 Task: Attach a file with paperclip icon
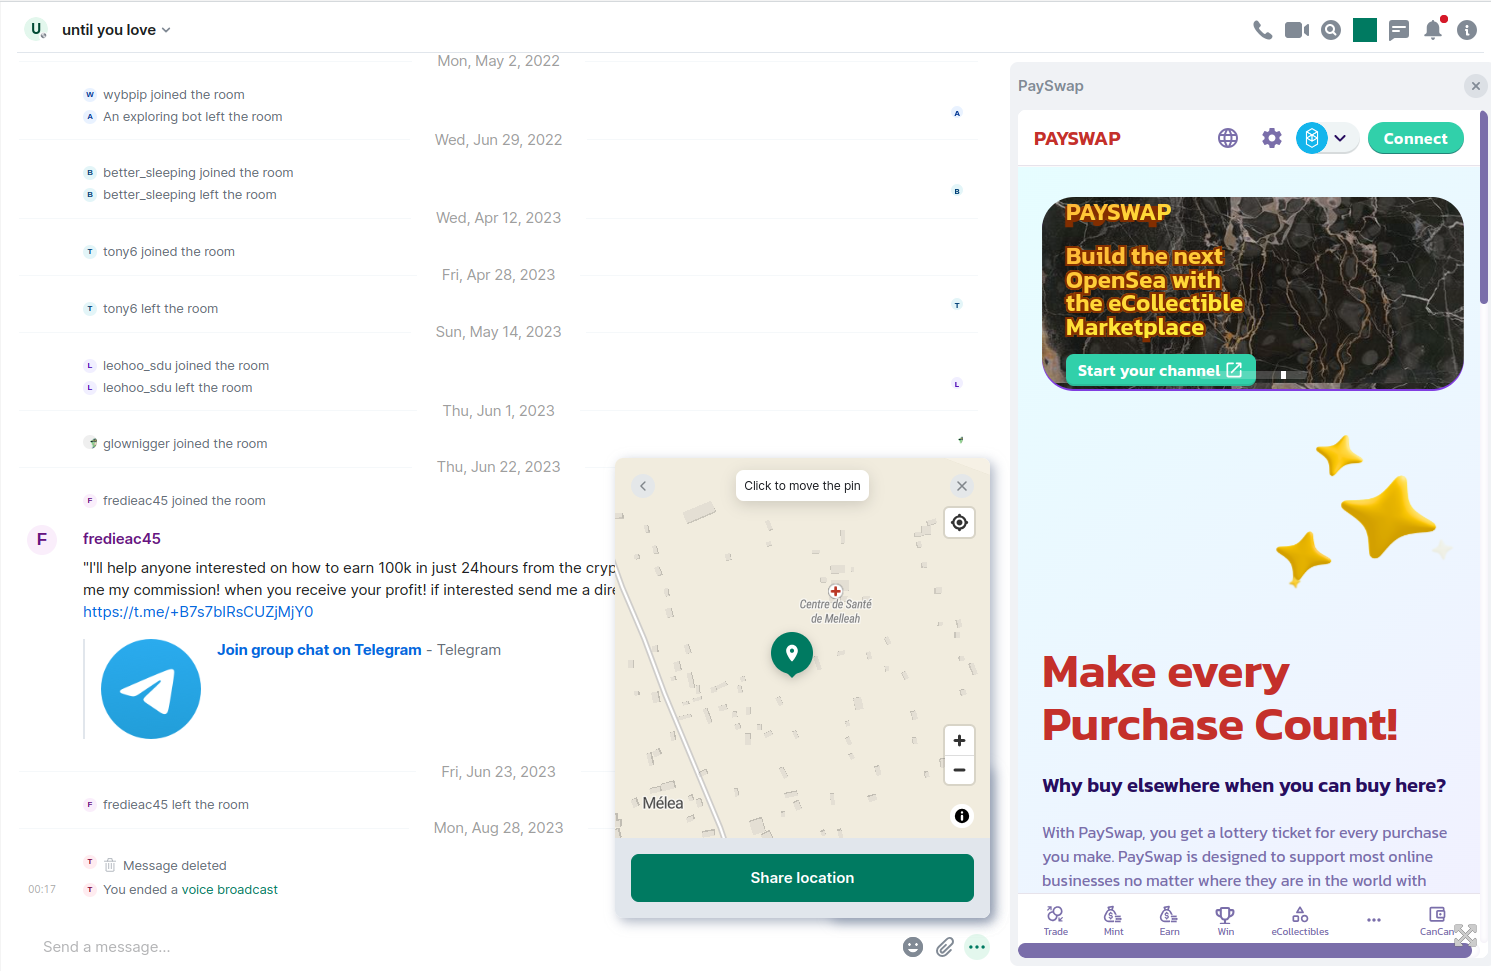945,947
